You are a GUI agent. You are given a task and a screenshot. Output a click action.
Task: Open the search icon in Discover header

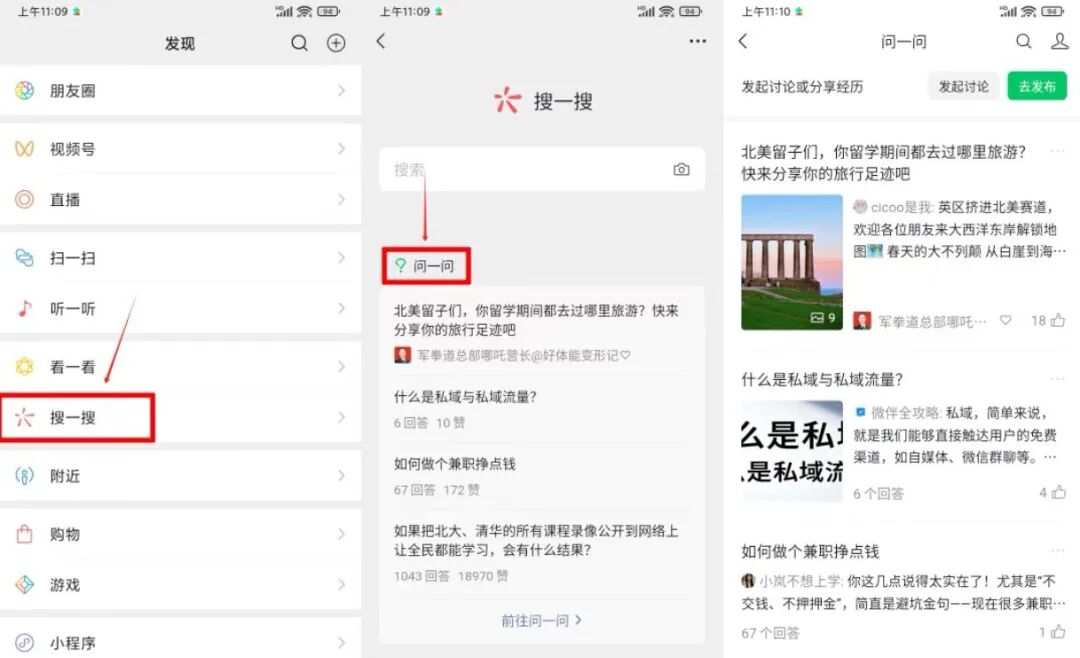tap(299, 43)
